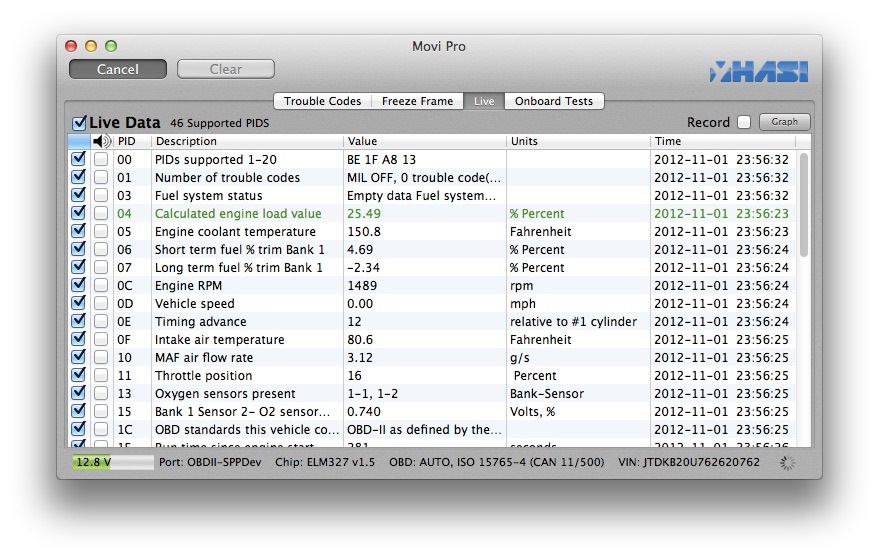Image resolution: width=879 pixels, height=558 pixels.
Task: Uncheck enable checkbox for Vehicle speed row
Action: (78, 303)
